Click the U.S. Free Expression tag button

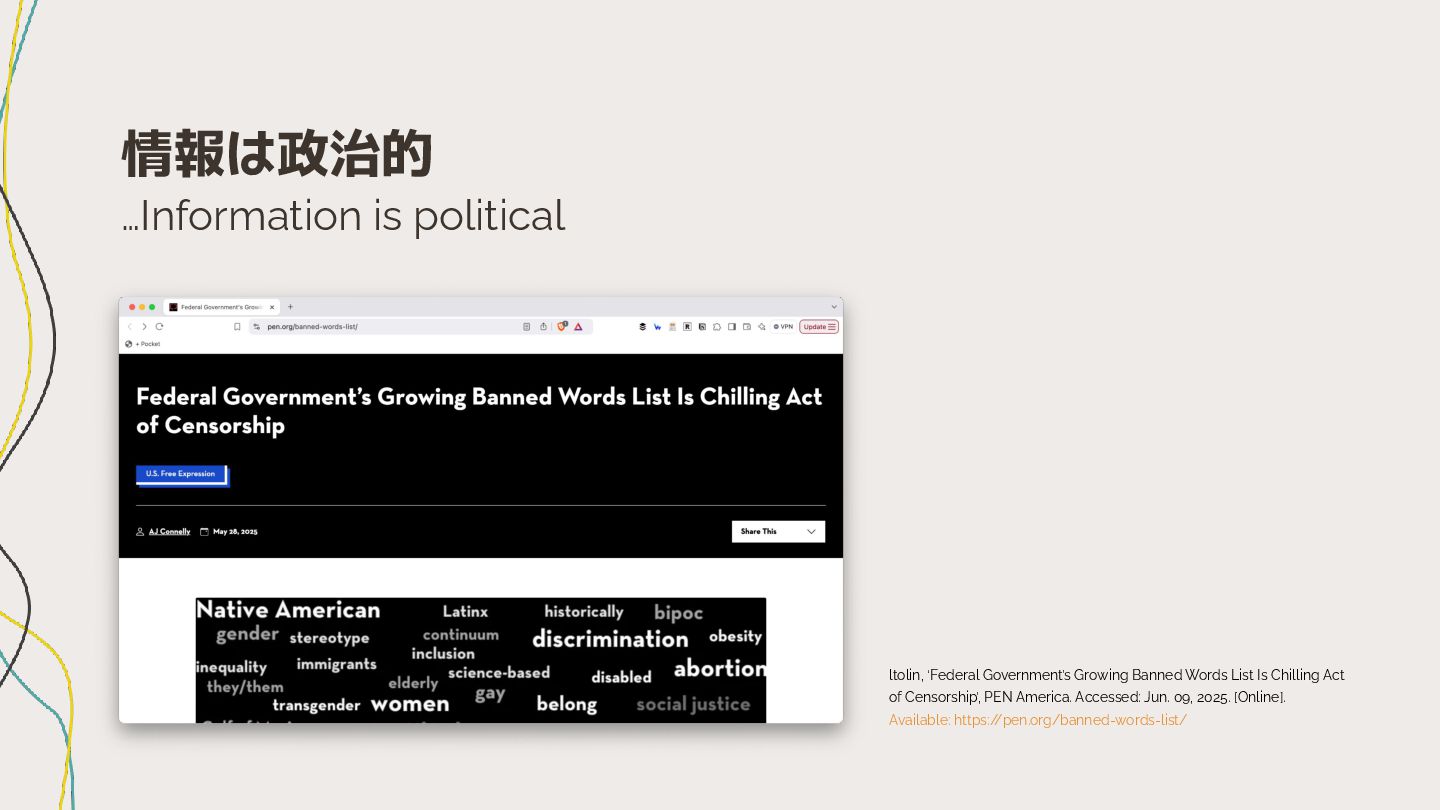(181, 474)
